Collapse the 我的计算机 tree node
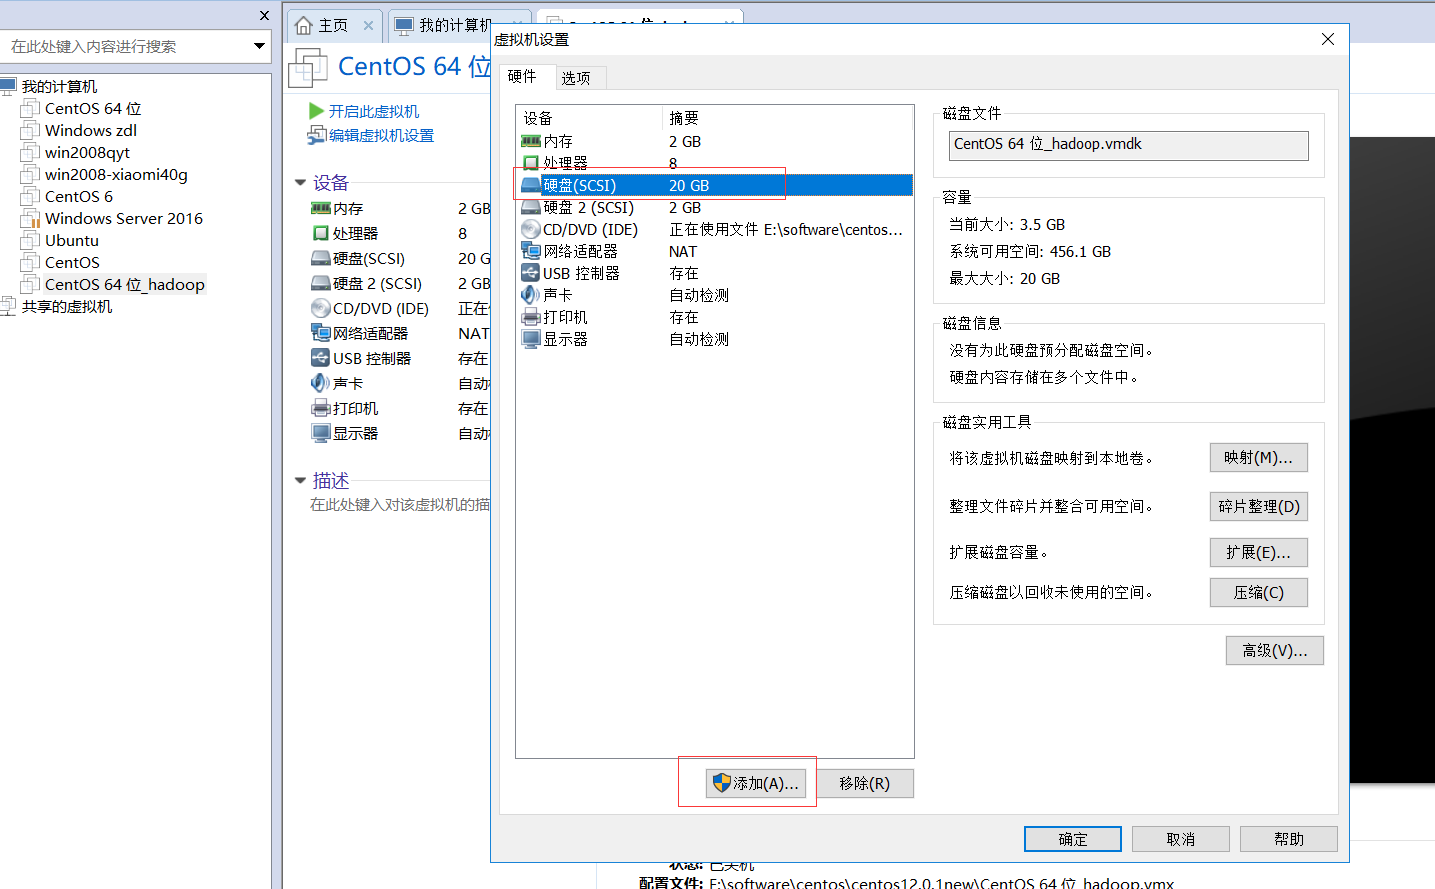 pos(9,86)
